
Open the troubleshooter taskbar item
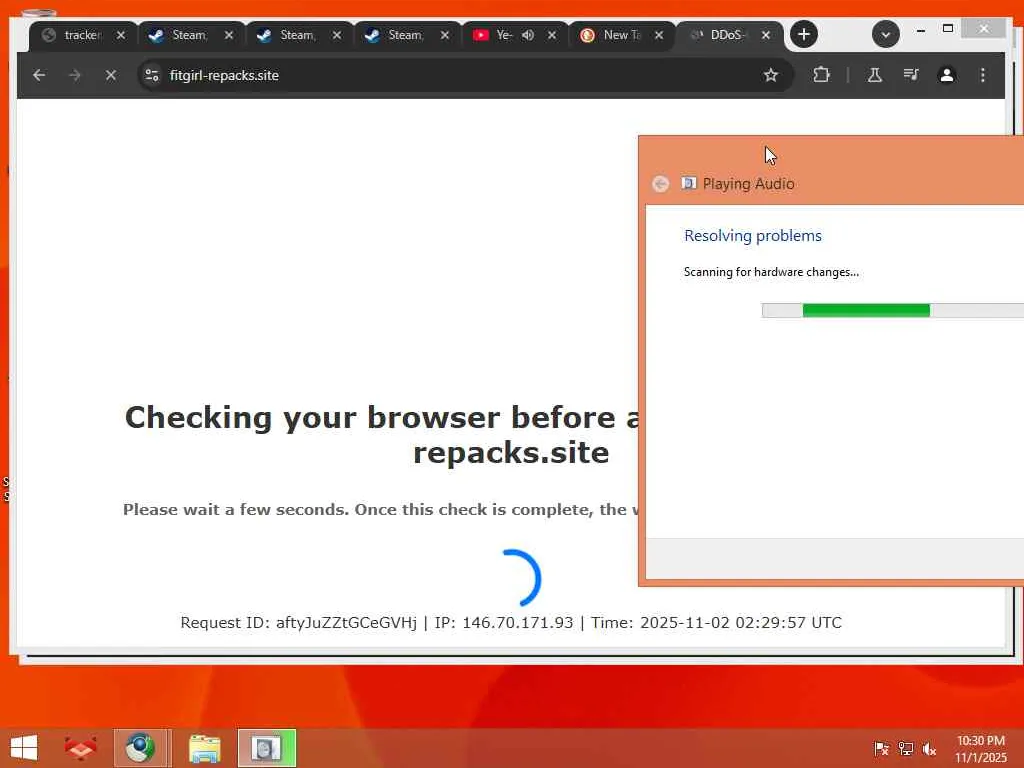(x=267, y=748)
